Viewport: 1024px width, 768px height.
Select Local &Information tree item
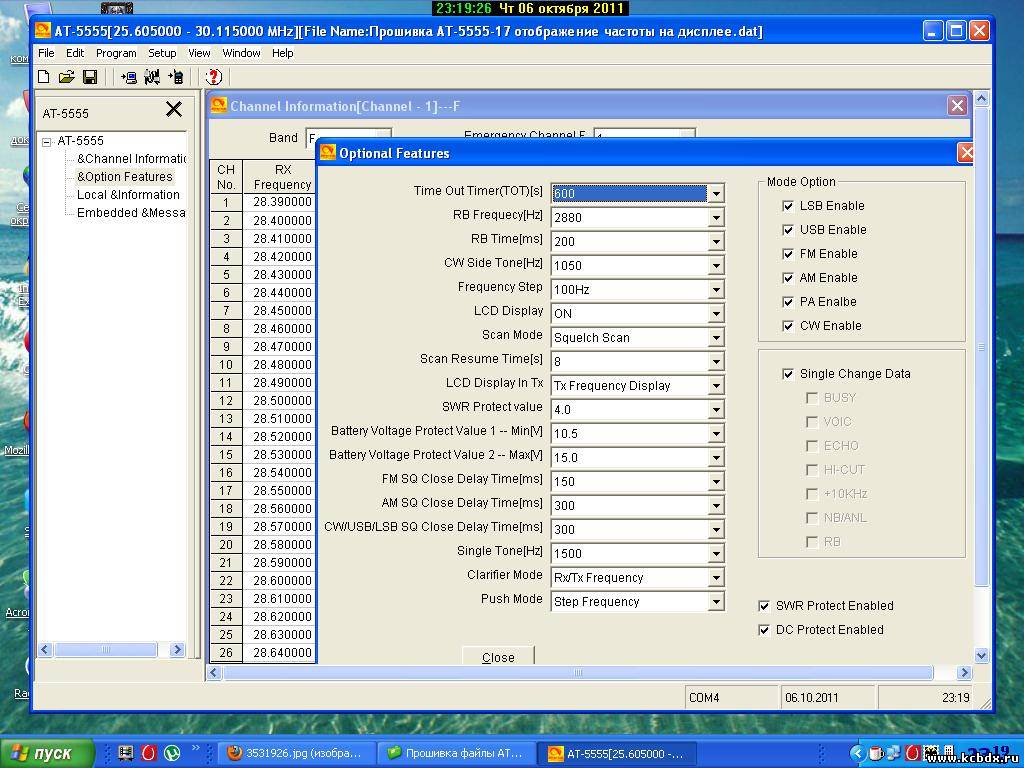pos(128,195)
